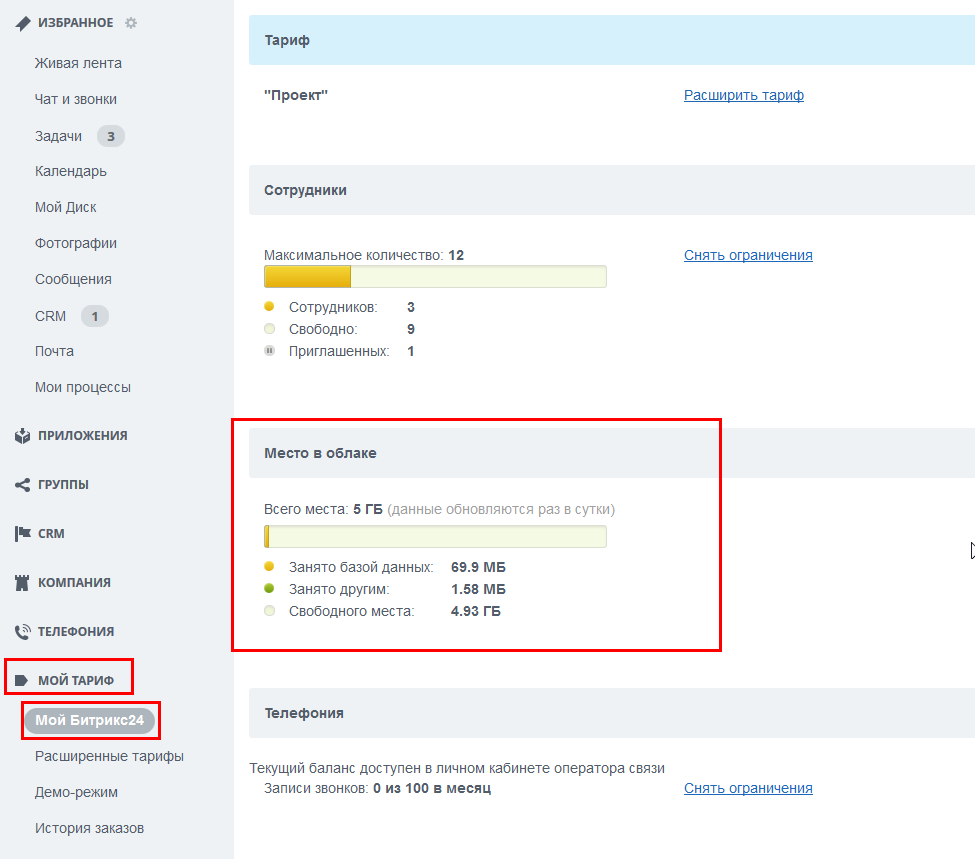Screen dimensions: 975x859
Task: Open CRM item under Избранное
Action: point(50,316)
